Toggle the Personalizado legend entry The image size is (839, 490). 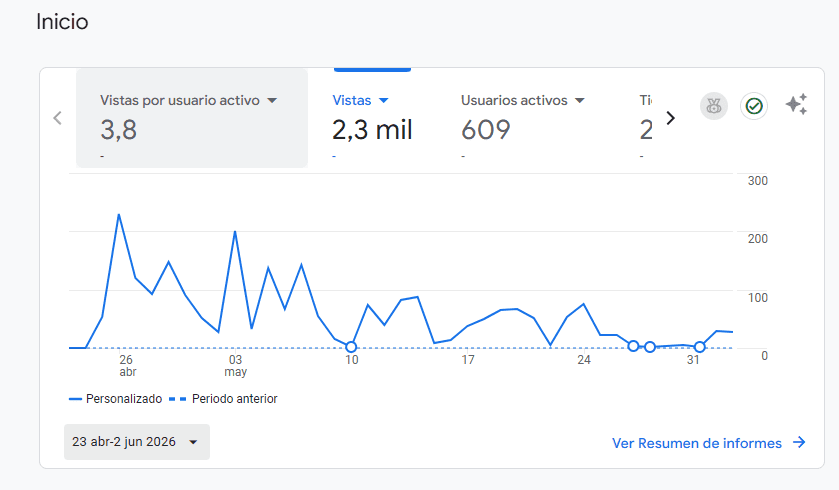[116, 399]
